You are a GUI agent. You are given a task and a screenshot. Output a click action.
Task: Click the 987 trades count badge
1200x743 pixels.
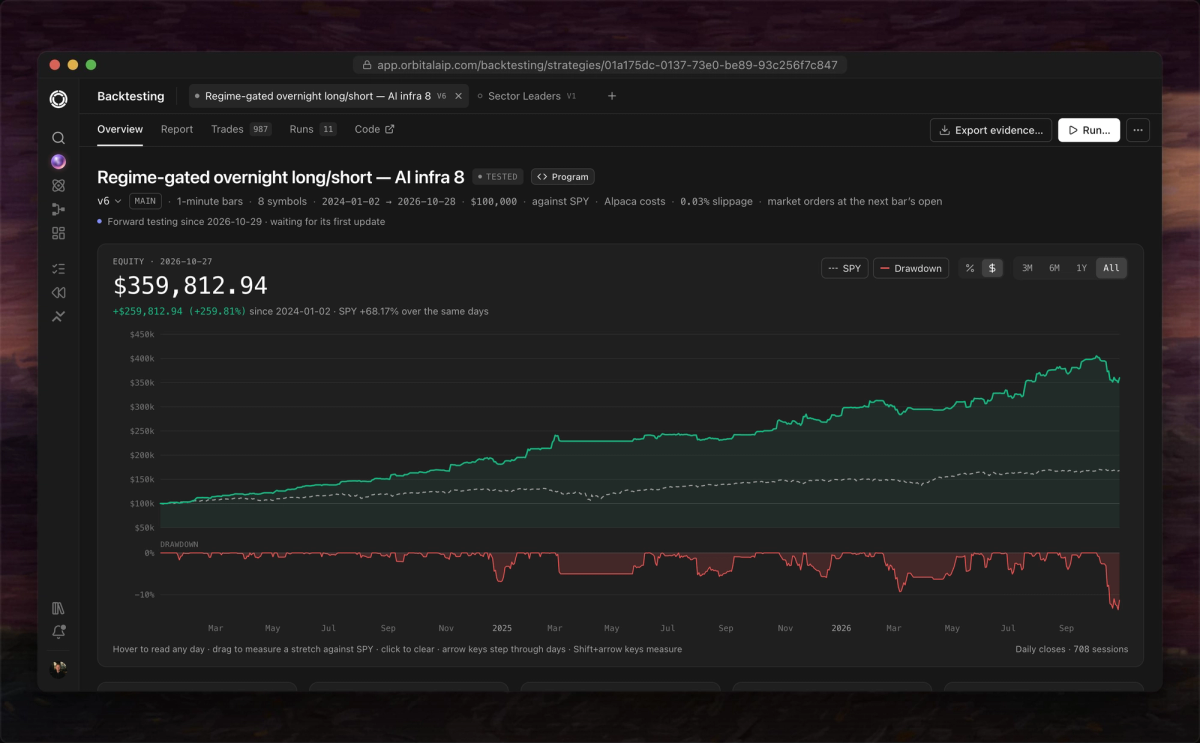260,129
